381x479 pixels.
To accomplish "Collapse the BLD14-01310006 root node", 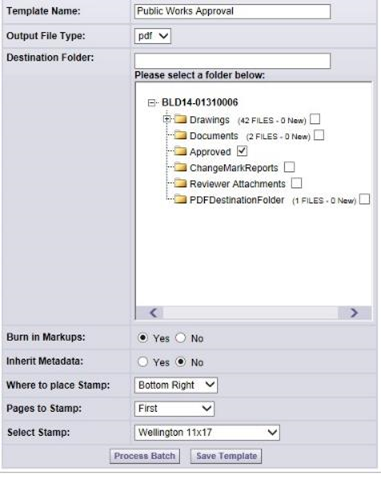I will point(152,103).
